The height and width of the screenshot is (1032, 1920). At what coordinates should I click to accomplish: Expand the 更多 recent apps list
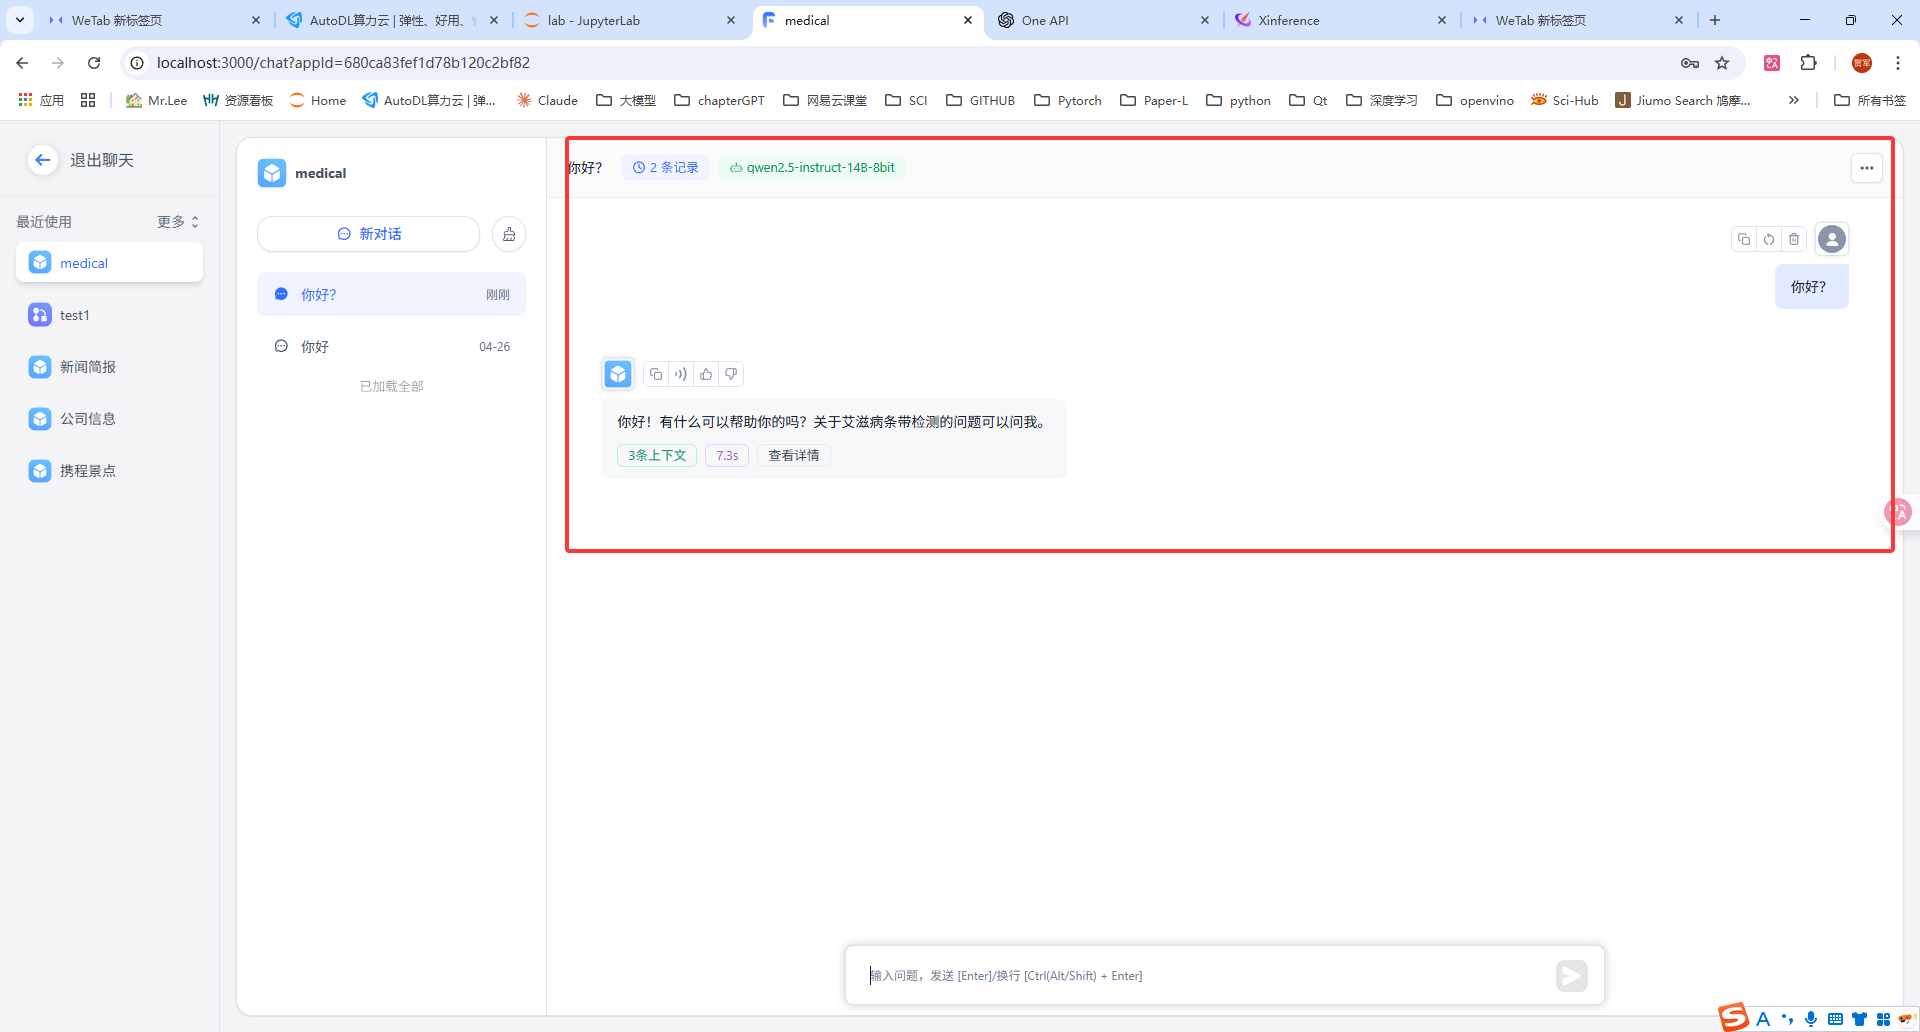tap(178, 222)
